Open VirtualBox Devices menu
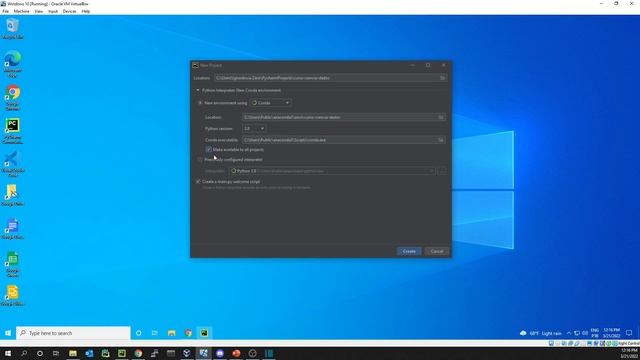 [69, 11]
